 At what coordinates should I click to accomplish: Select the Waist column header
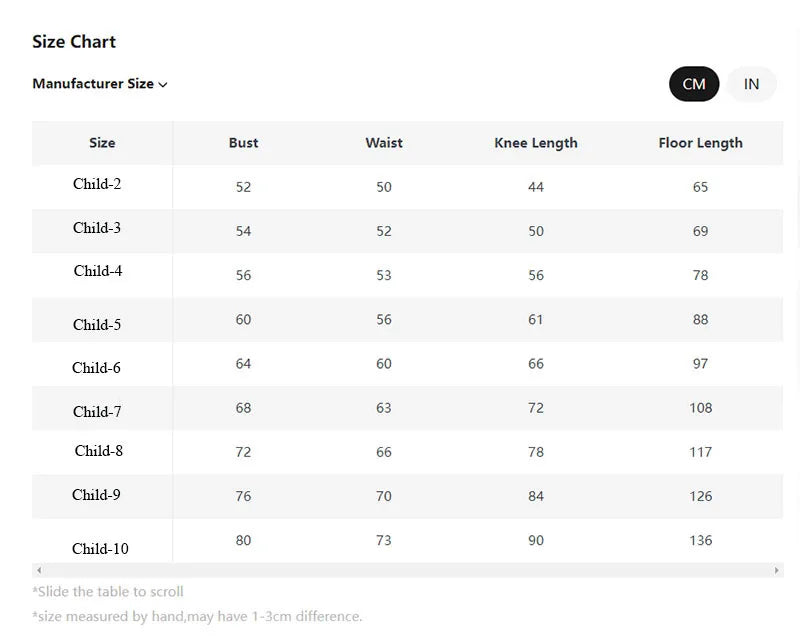384,143
